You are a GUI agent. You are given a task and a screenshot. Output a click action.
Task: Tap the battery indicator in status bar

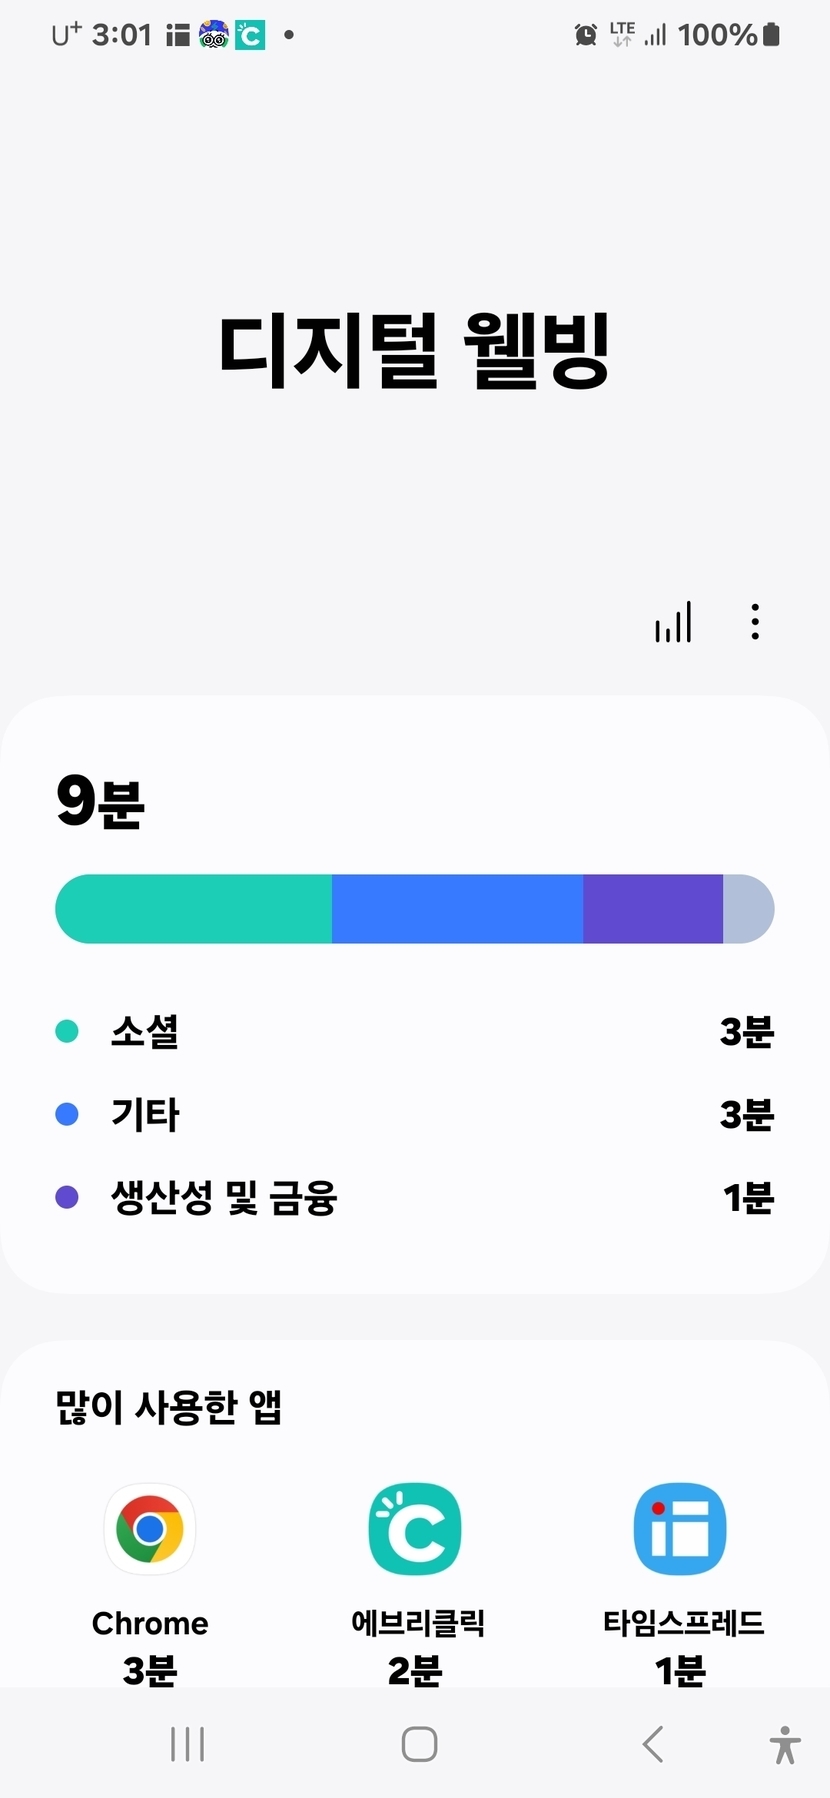pyautogui.click(x=770, y=35)
